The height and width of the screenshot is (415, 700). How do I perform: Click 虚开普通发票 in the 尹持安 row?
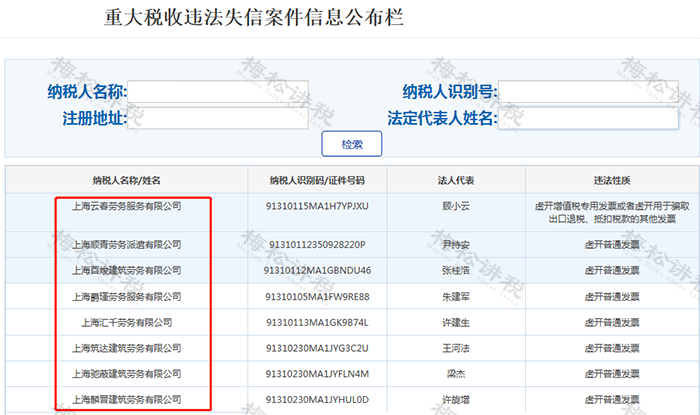click(x=612, y=245)
